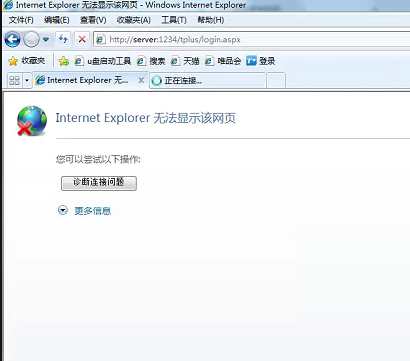Image resolution: width=410 pixels, height=361 pixels.
Task: Stop loading with the red X
Action: pos(82,39)
